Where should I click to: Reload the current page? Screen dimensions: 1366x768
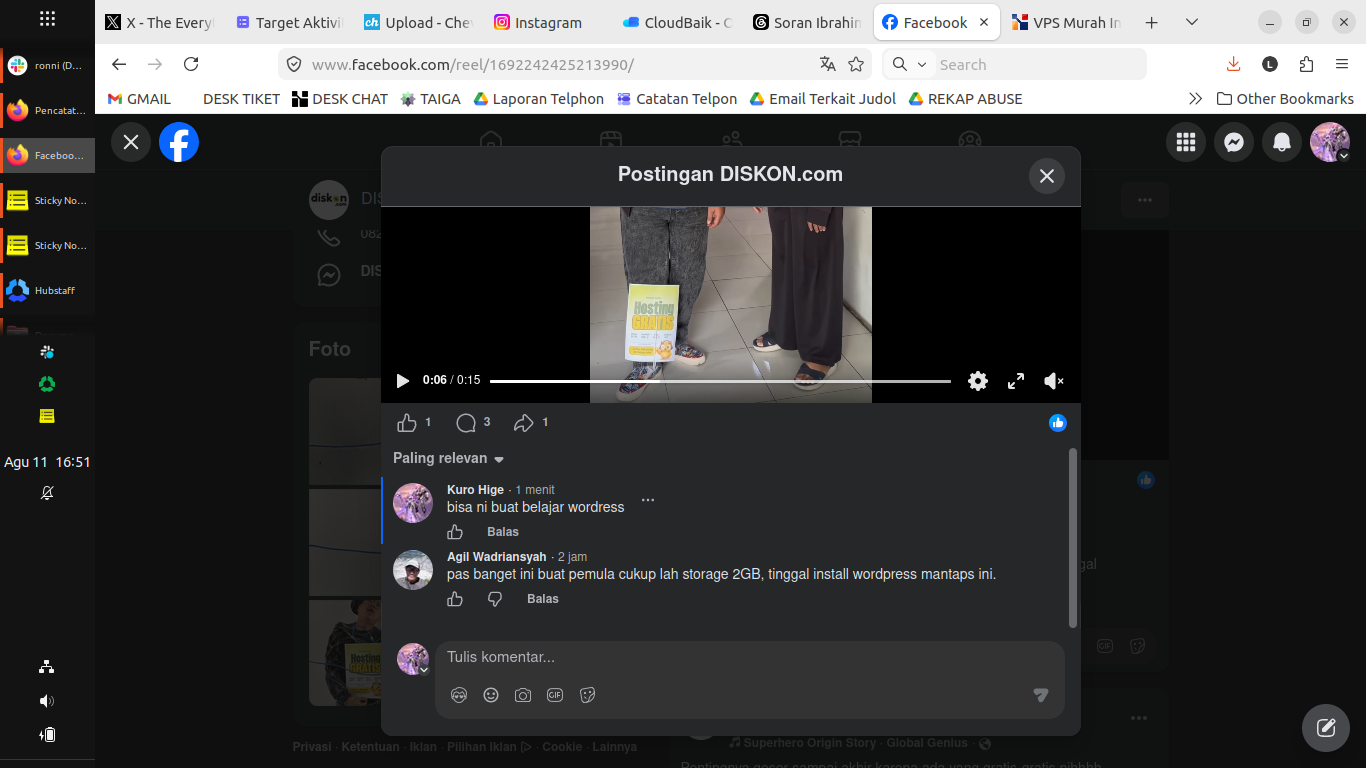191,64
